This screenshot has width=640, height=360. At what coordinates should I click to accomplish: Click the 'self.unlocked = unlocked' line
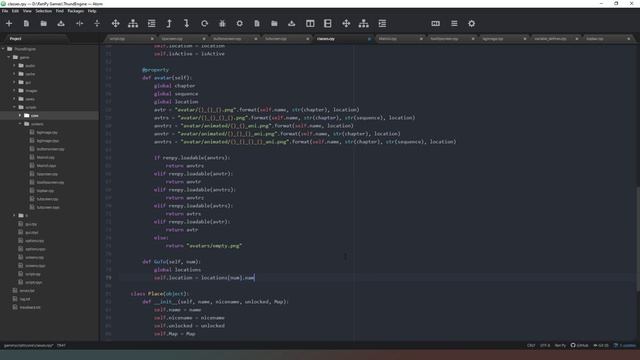point(189,326)
